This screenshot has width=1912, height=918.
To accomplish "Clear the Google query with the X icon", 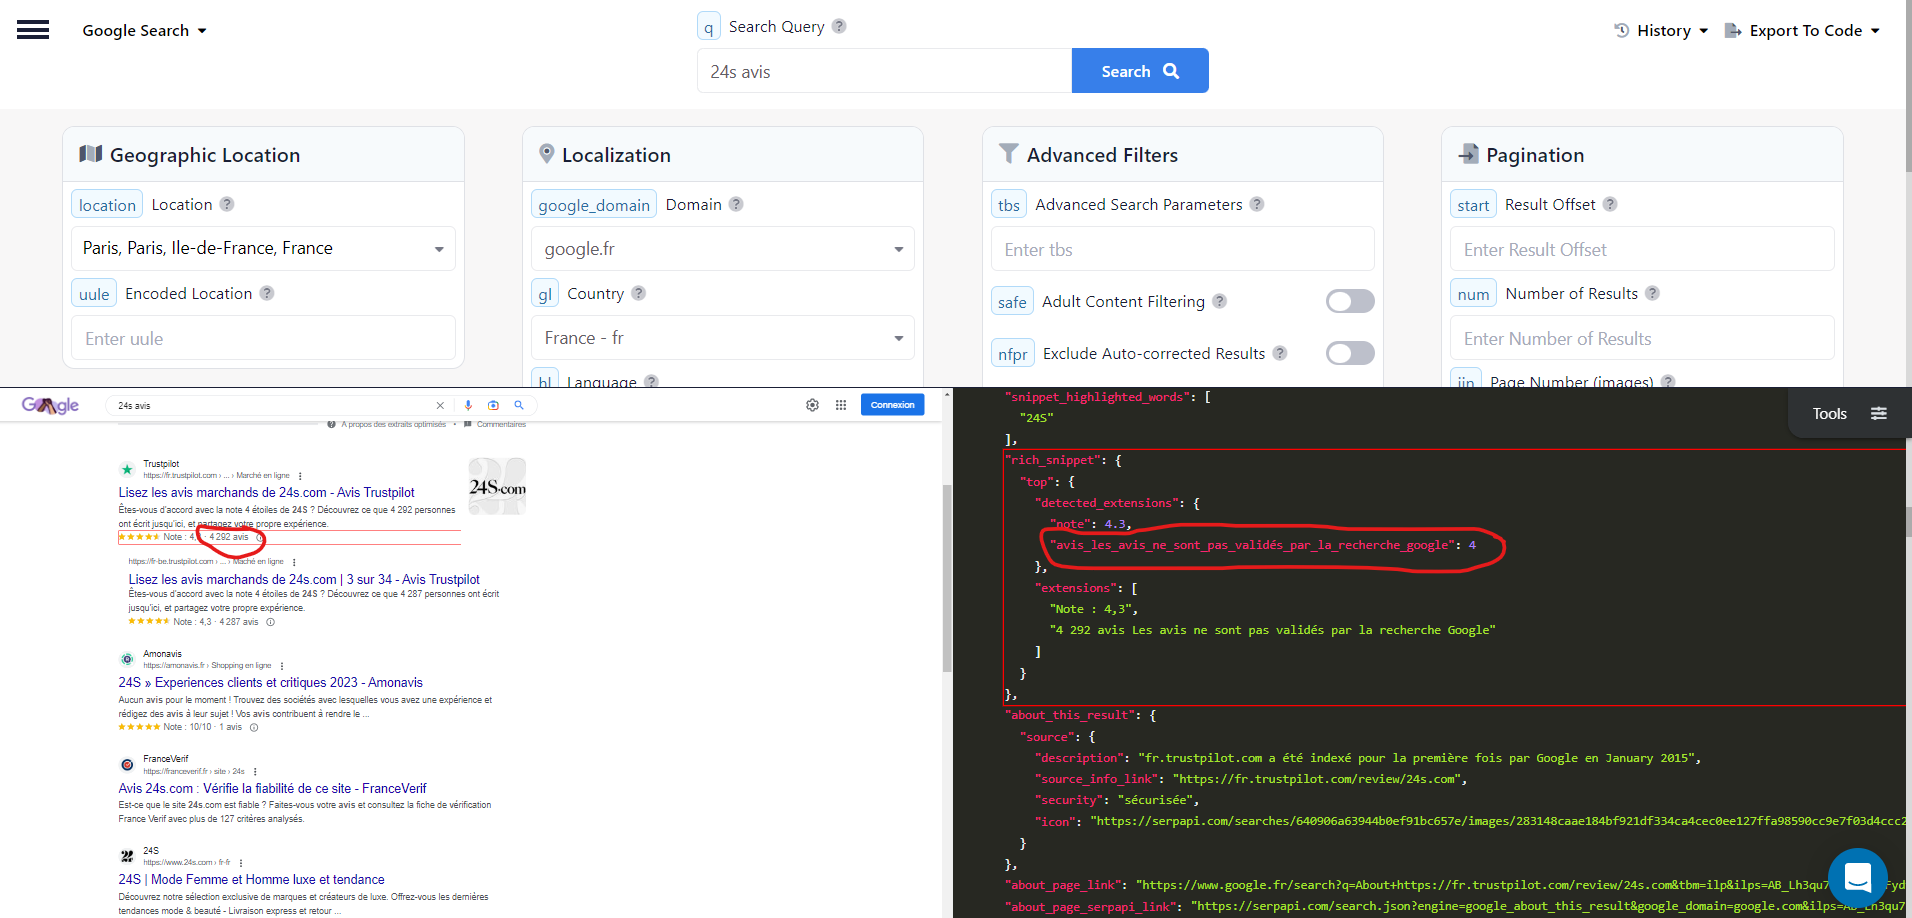I will tap(440, 405).
